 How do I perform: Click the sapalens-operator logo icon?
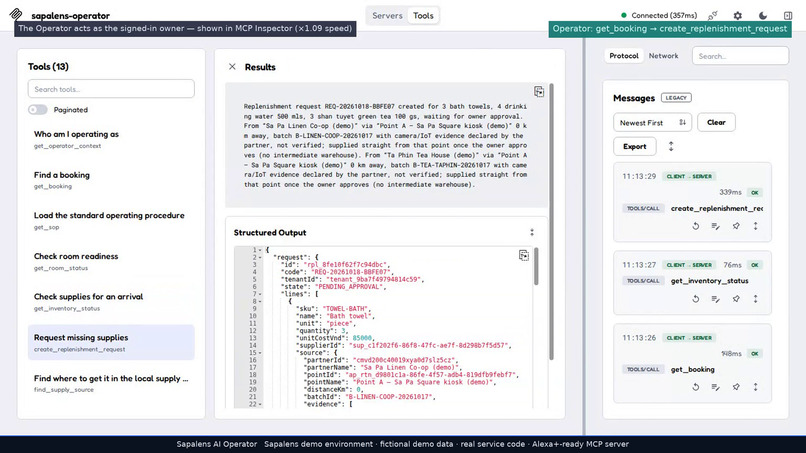coord(16,14)
